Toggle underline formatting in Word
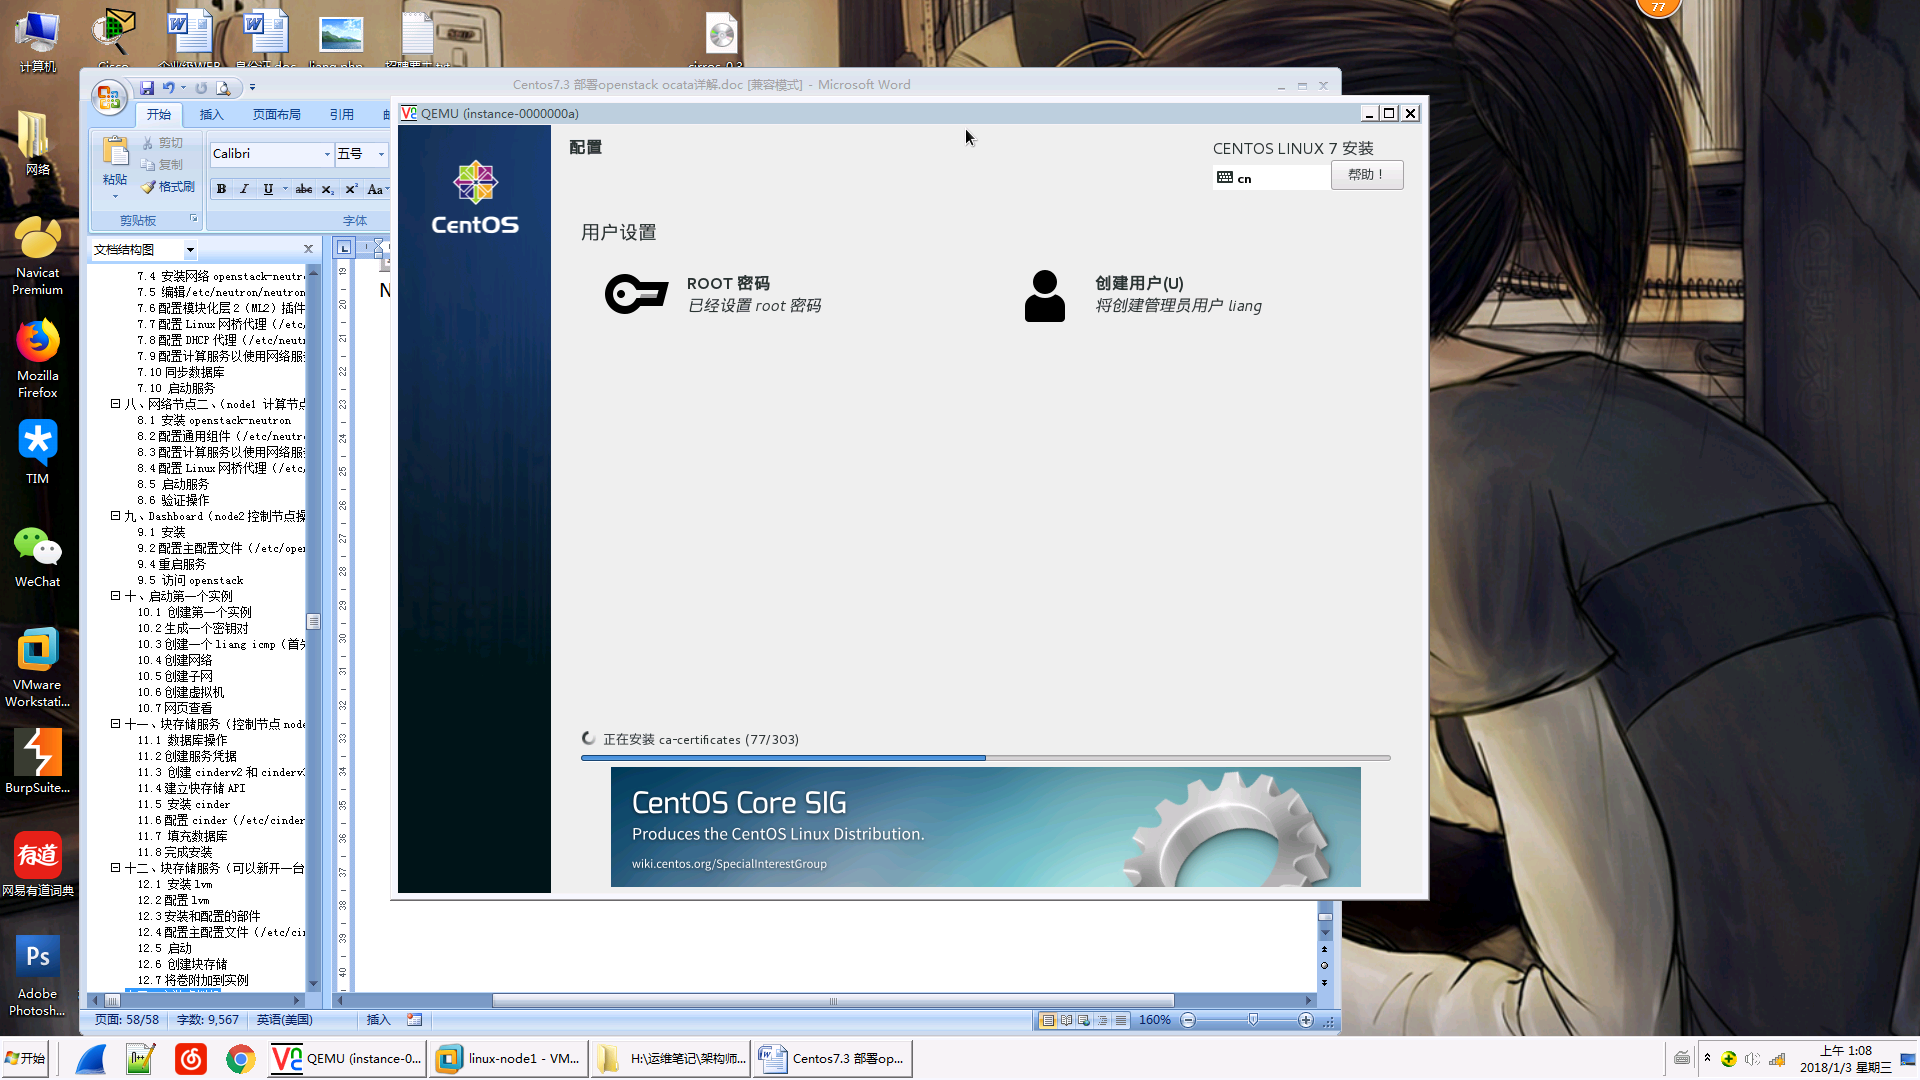The width and height of the screenshot is (1920, 1080). tap(267, 189)
